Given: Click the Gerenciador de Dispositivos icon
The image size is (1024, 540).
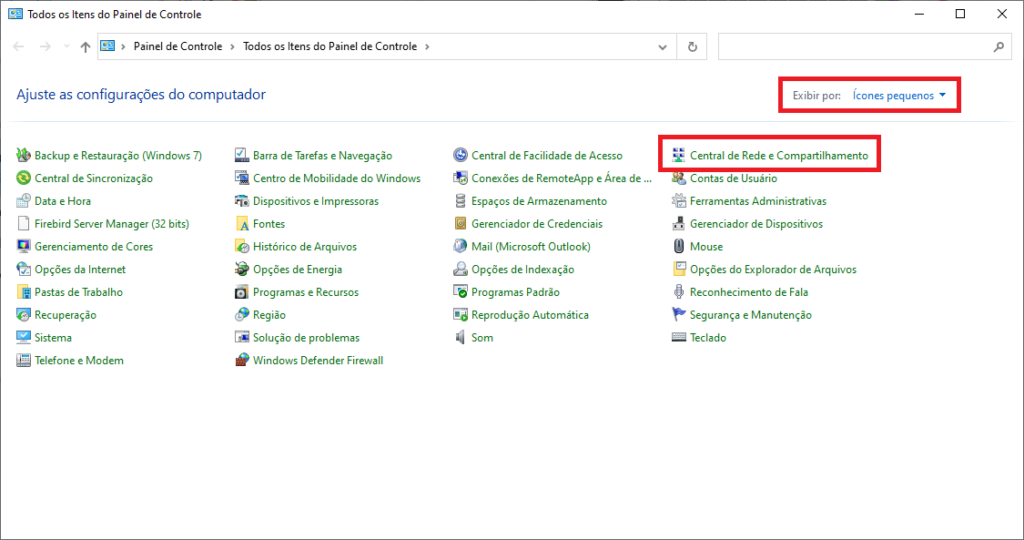Looking at the screenshot, I should click(x=679, y=224).
